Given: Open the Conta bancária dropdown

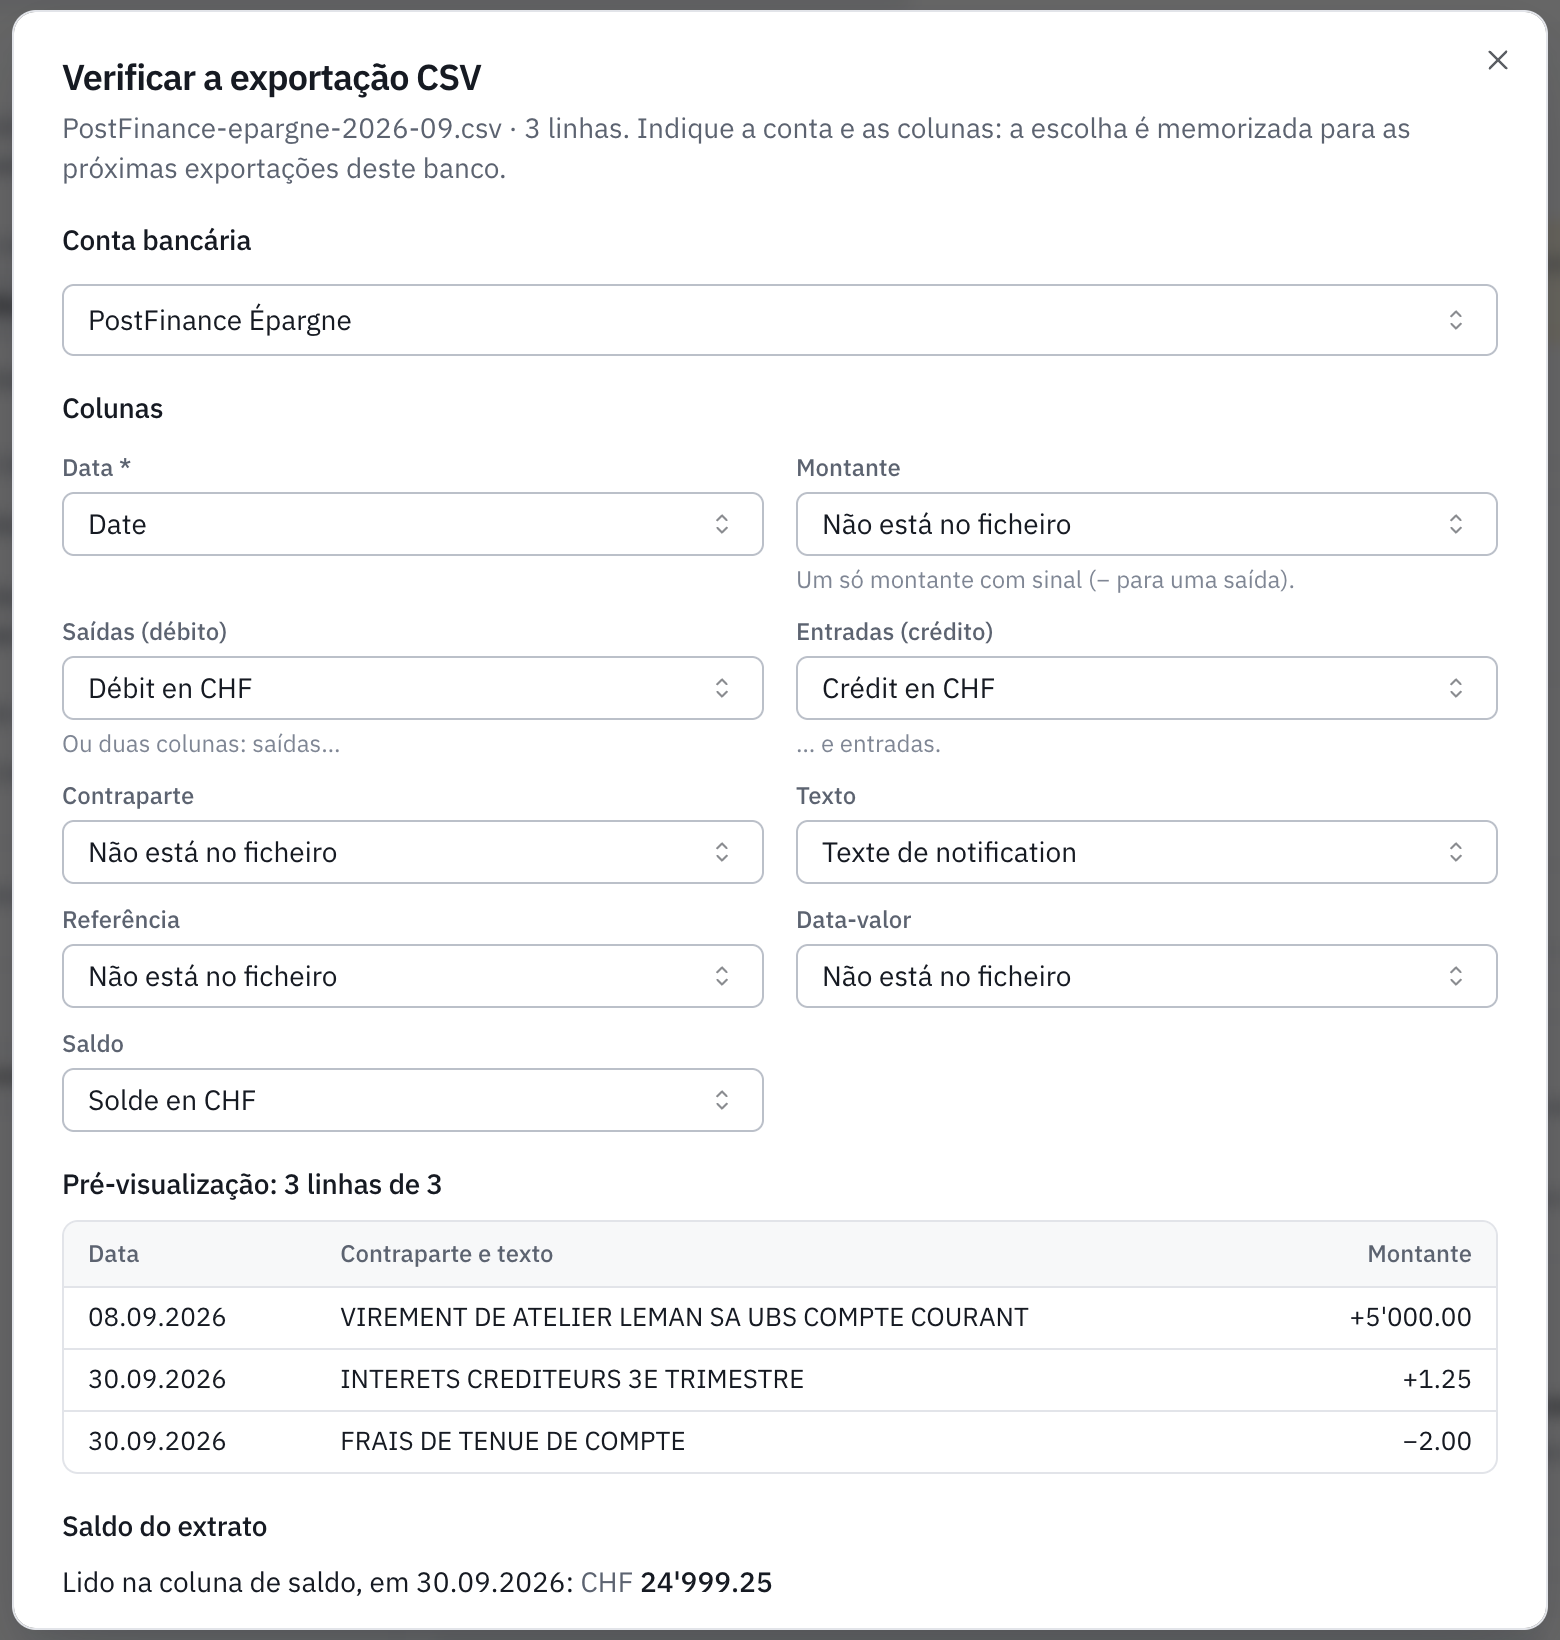Looking at the screenshot, I should point(779,320).
